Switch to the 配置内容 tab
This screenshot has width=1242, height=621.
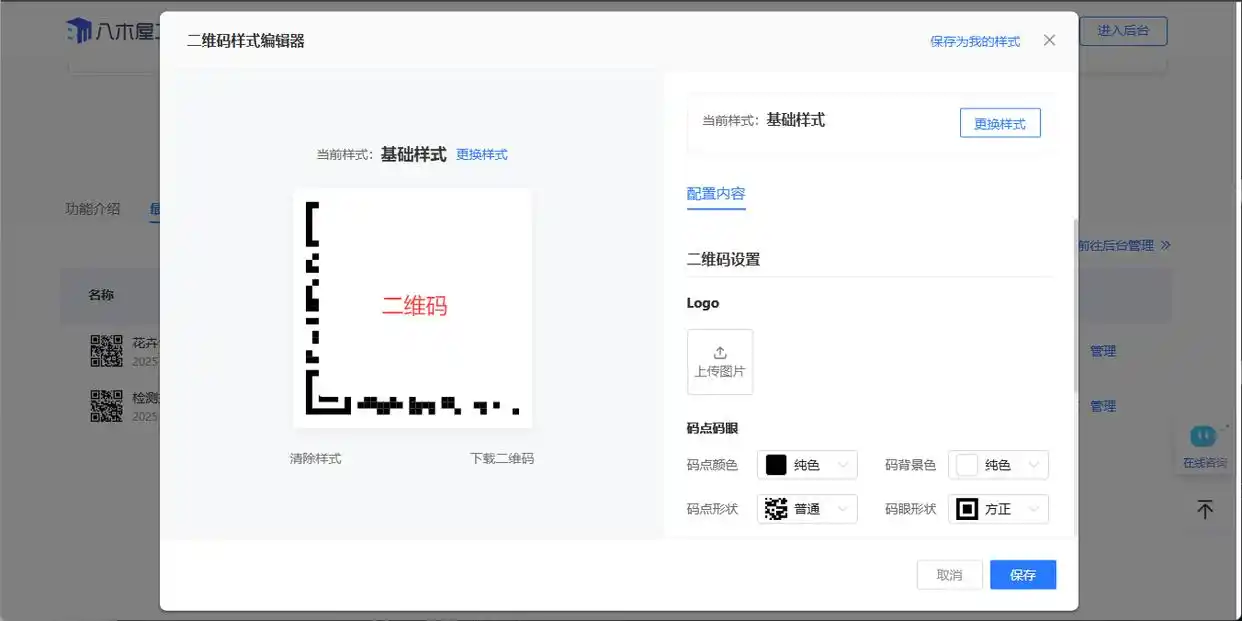716,194
